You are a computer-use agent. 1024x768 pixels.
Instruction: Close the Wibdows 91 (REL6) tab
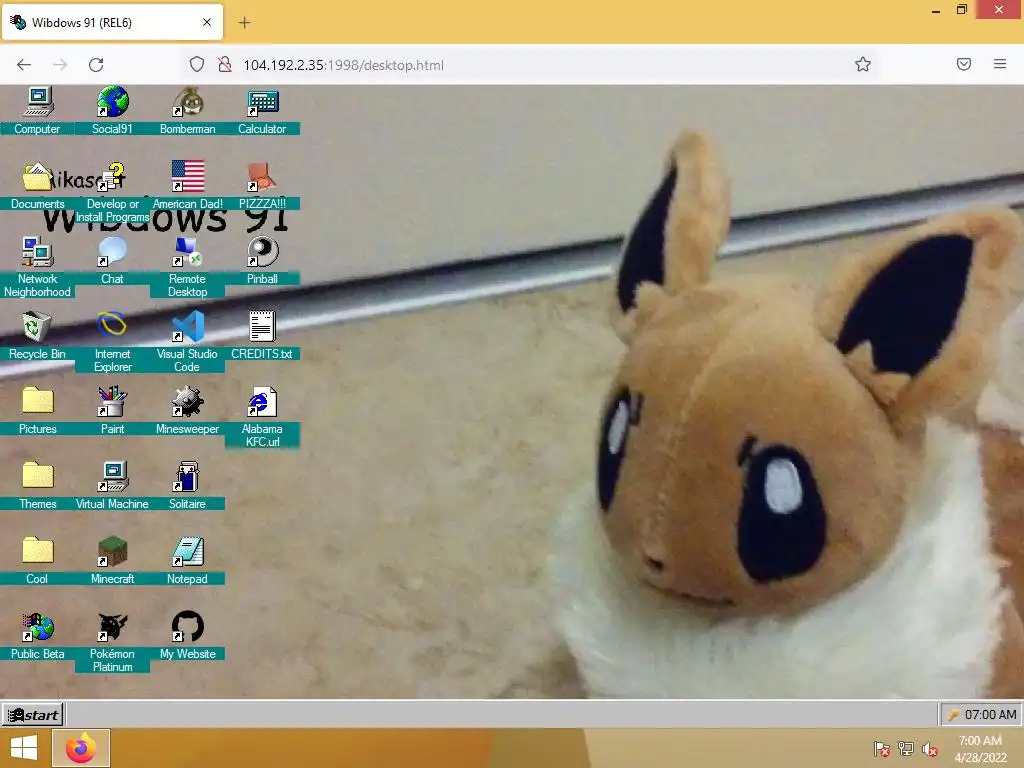(x=207, y=22)
